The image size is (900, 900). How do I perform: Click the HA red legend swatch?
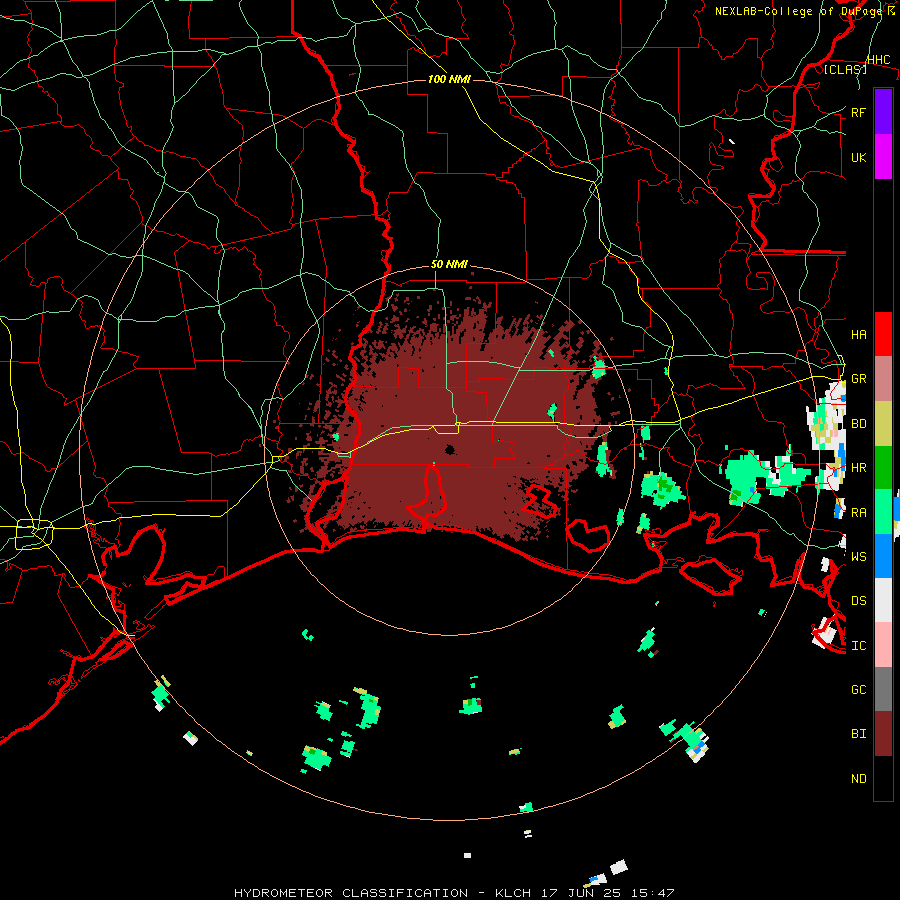883,334
